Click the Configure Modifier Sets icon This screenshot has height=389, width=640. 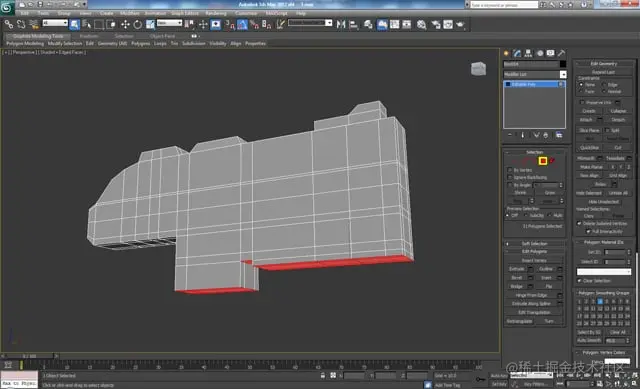pyautogui.click(x=559, y=135)
